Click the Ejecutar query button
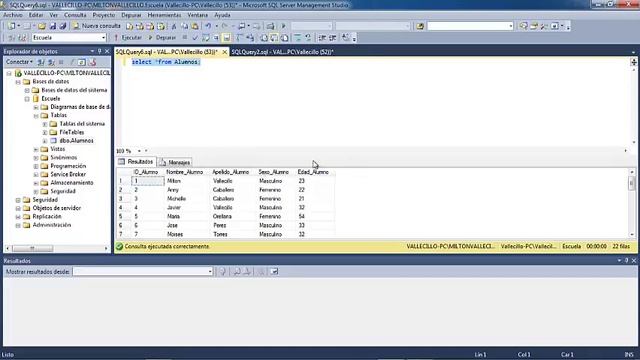 coord(128,38)
